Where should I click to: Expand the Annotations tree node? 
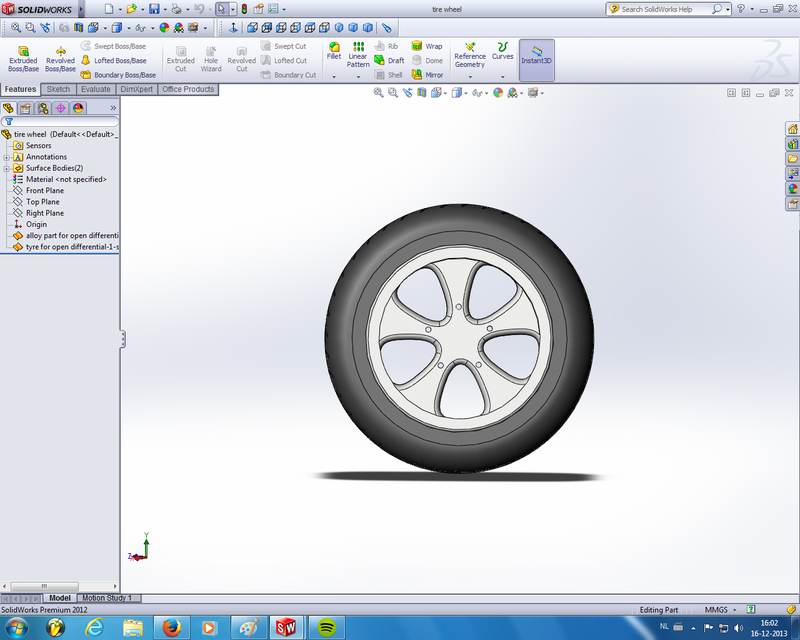(x=8, y=156)
